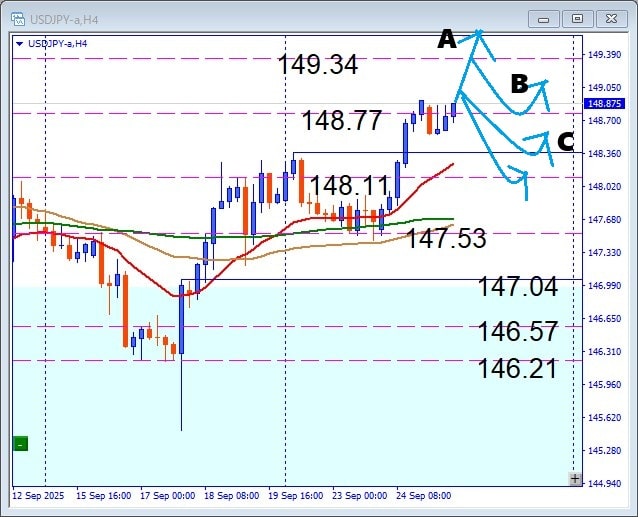Click the 12 Sep 2025 date on time axis
This screenshot has width=638, height=517.
click(x=39, y=495)
